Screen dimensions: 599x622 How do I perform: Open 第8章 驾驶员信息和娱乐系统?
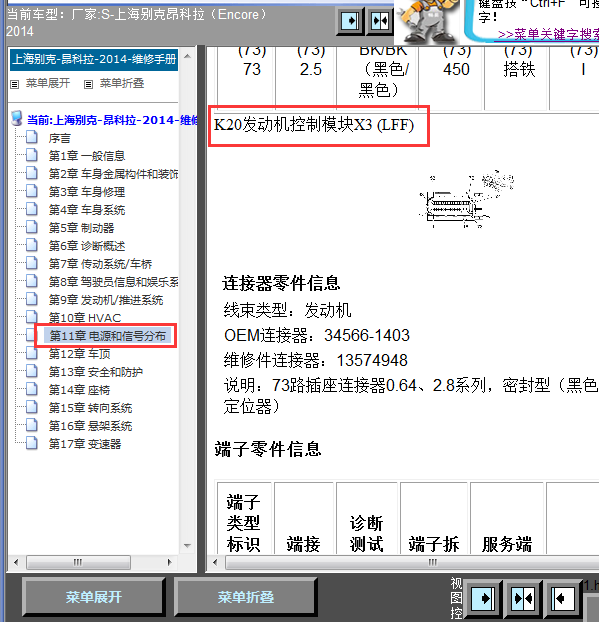click(113, 282)
